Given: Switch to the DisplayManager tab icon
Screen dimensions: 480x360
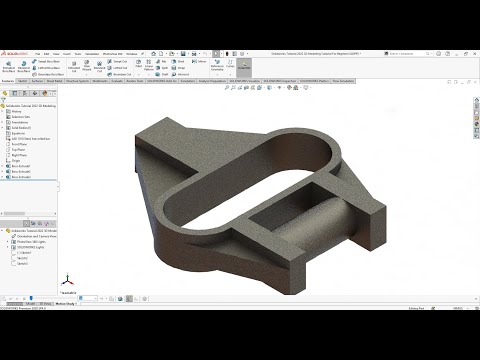Looking at the screenshot, I should 45,93.
